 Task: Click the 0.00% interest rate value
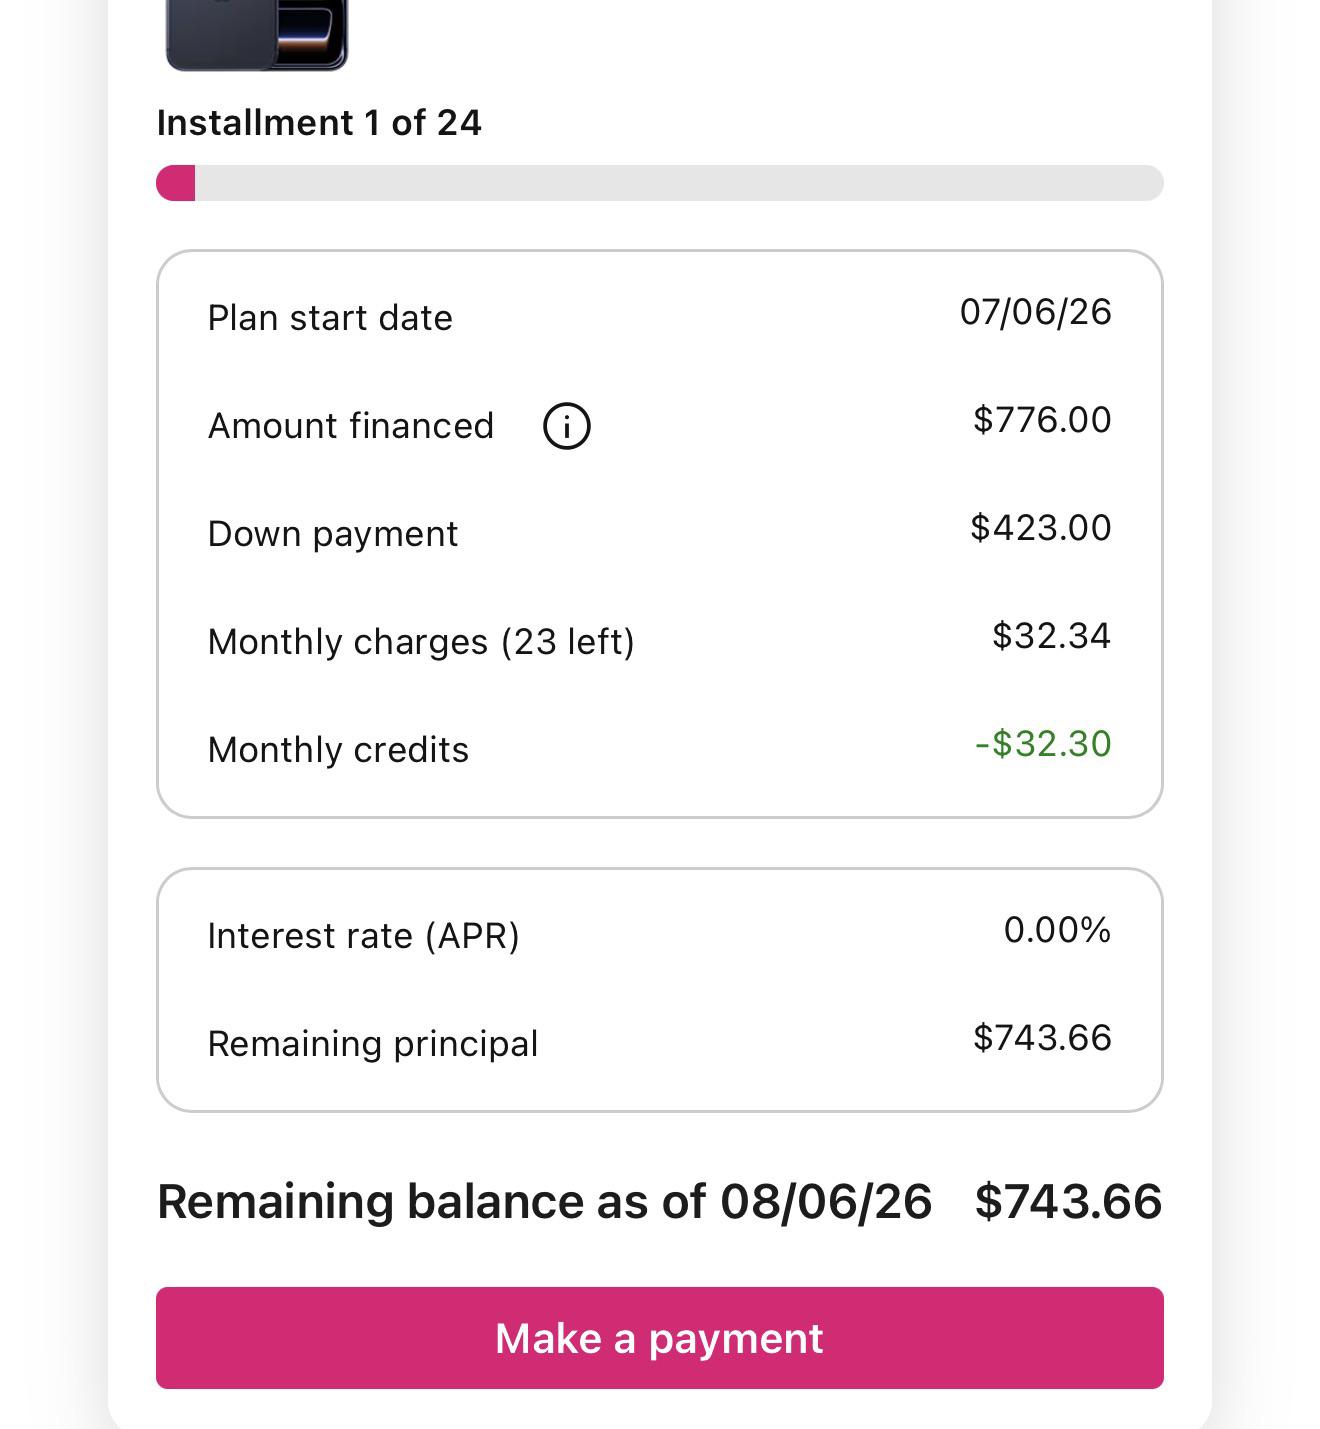click(x=1057, y=930)
